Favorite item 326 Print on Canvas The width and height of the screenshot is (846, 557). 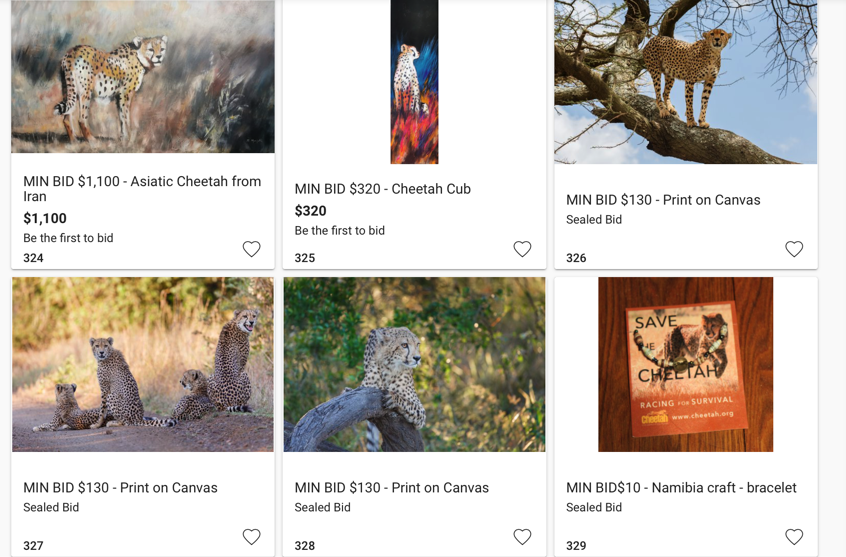(x=794, y=249)
